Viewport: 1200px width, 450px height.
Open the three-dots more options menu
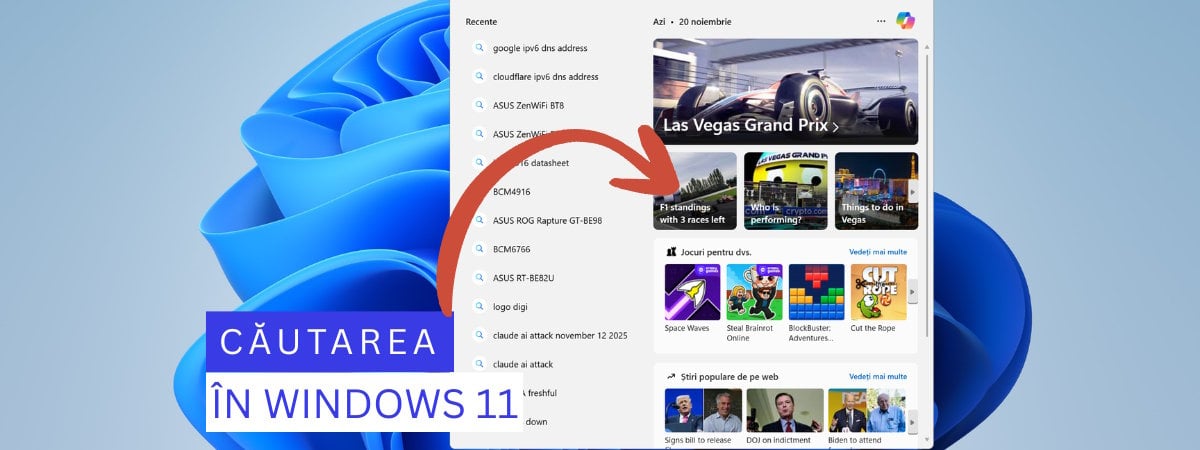881,21
